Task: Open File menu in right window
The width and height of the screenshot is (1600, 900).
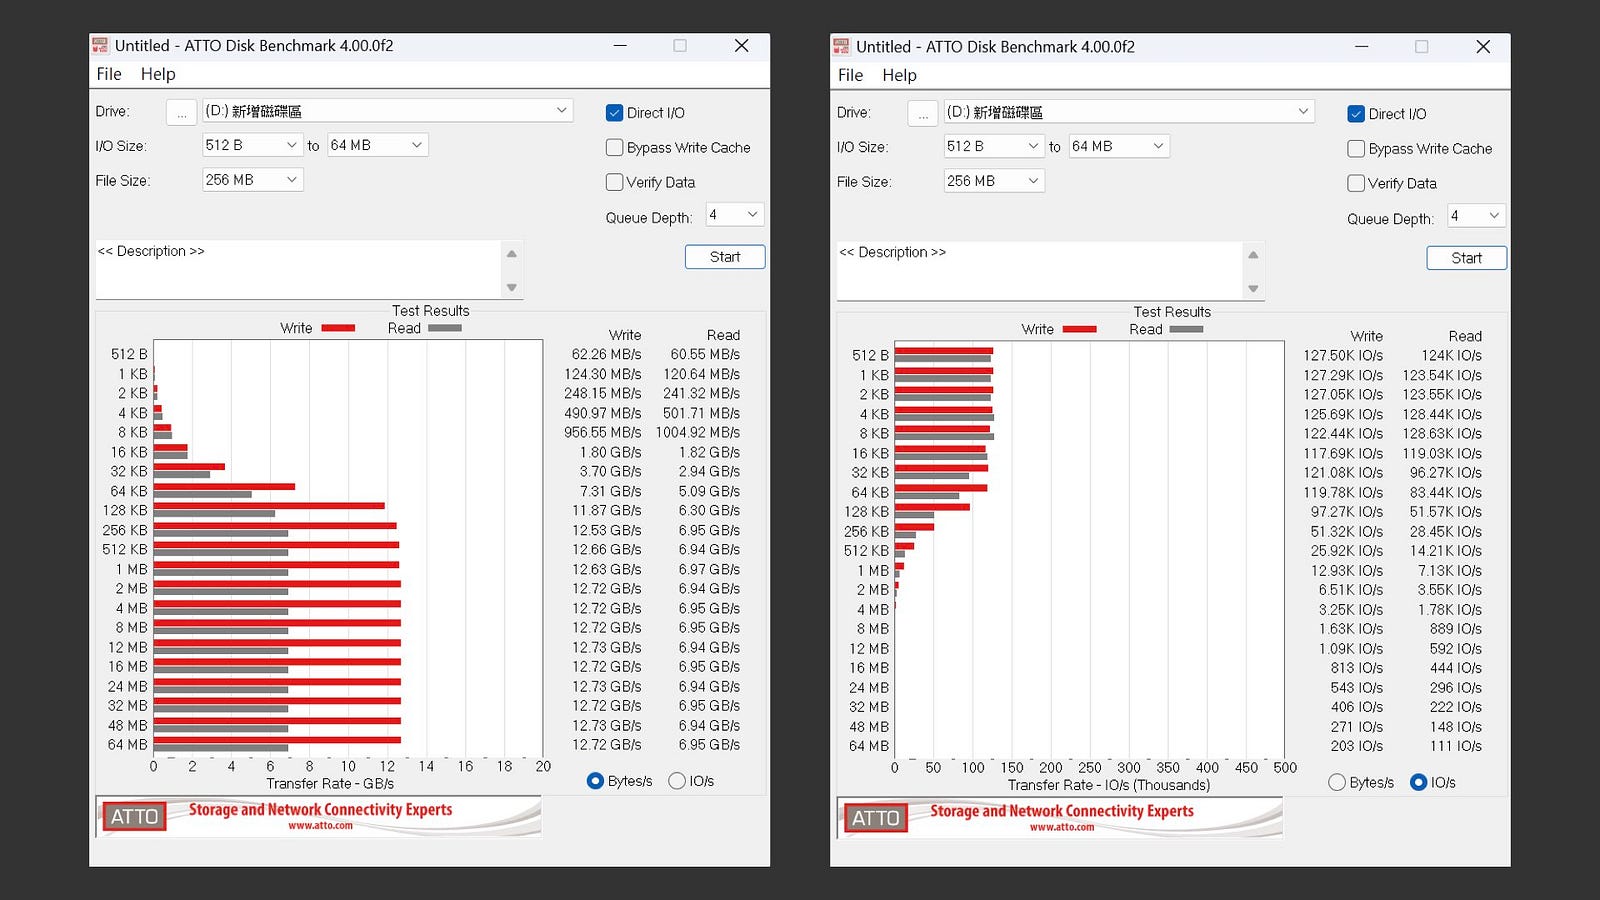Action: click(850, 75)
